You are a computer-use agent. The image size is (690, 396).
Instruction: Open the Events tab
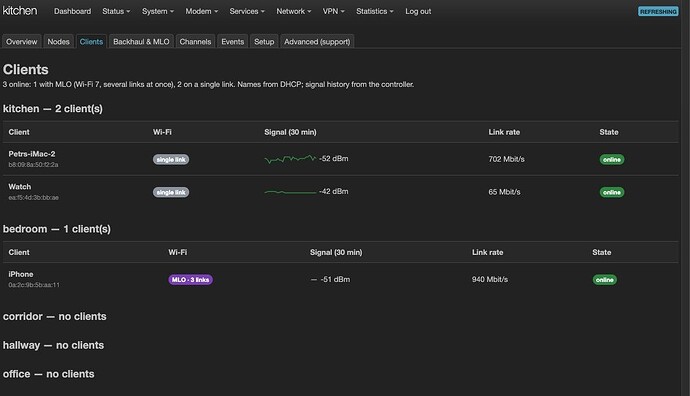(233, 42)
